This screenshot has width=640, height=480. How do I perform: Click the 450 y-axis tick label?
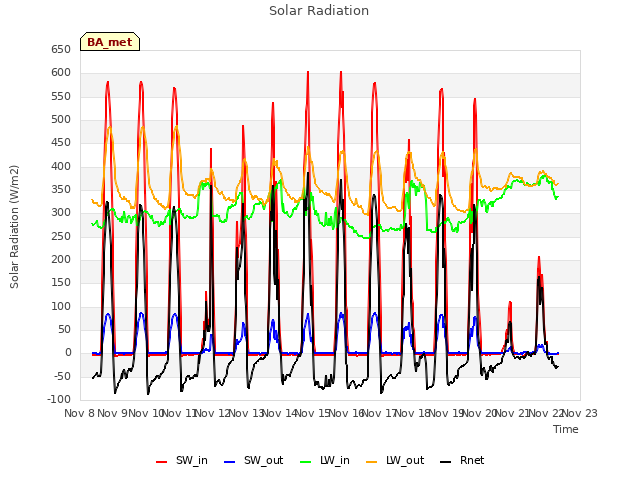(61, 143)
